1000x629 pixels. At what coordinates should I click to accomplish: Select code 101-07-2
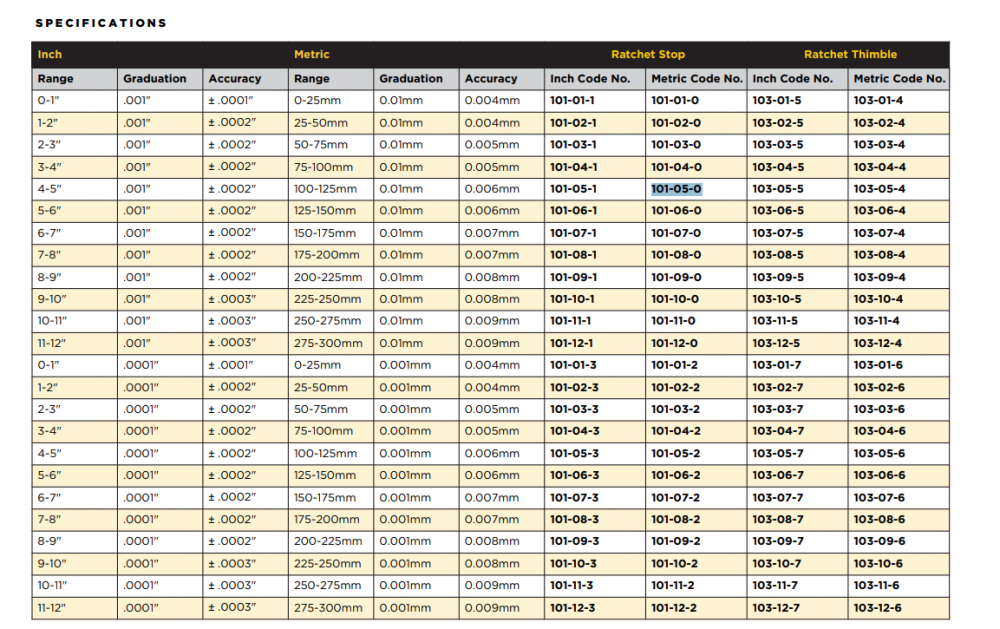(x=676, y=498)
